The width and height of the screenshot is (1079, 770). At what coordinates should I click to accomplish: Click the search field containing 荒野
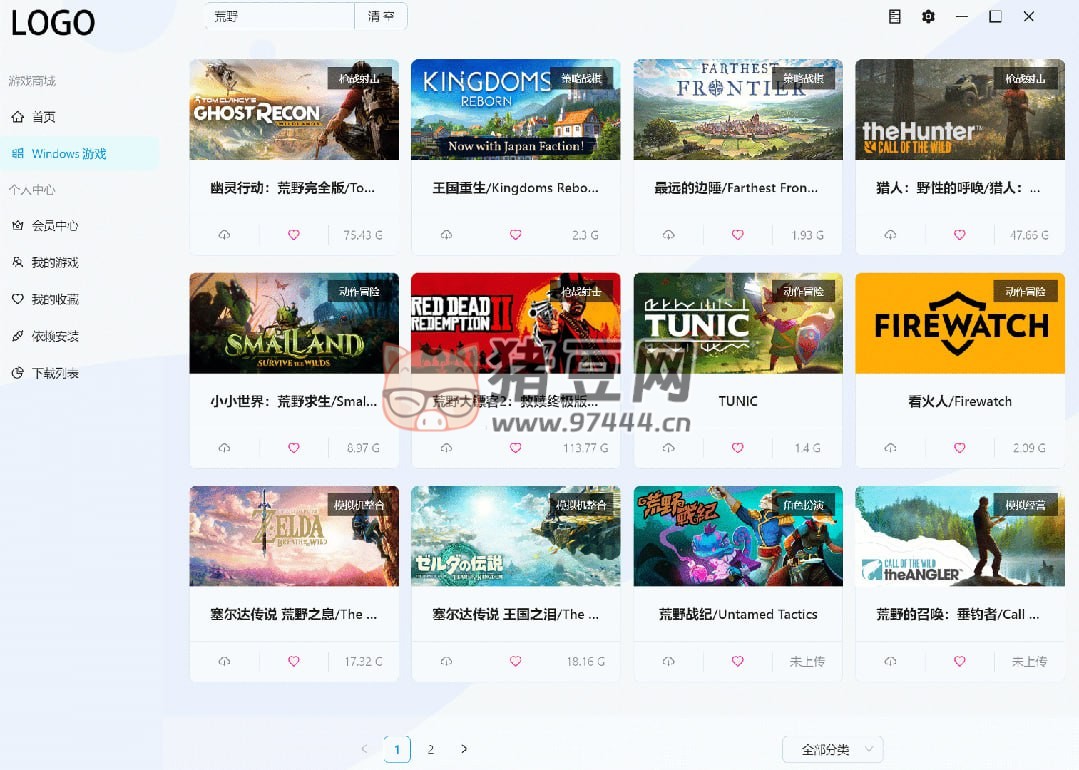click(x=280, y=16)
